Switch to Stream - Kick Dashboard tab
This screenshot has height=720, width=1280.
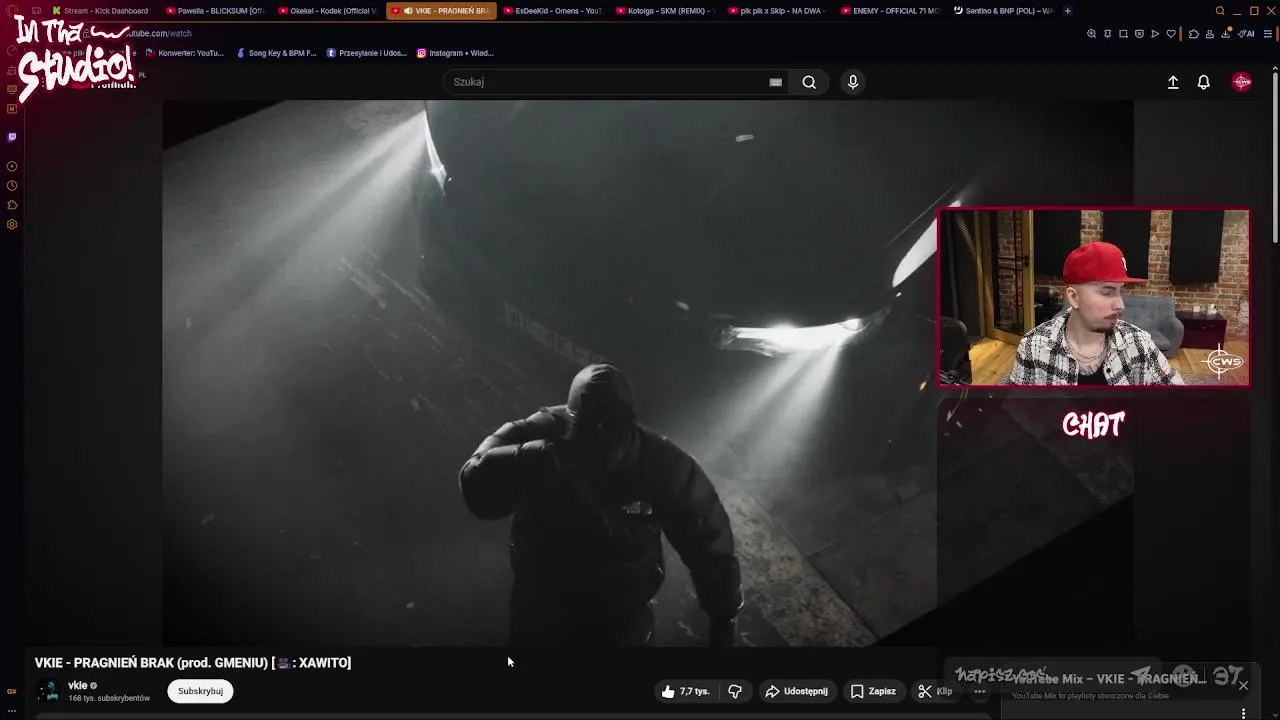pos(100,11)
